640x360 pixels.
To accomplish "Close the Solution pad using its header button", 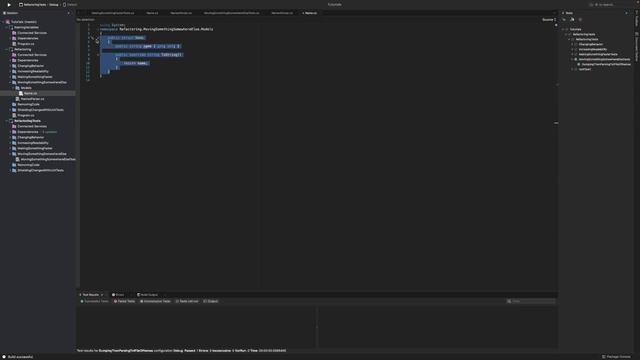I will coord(69,13).
